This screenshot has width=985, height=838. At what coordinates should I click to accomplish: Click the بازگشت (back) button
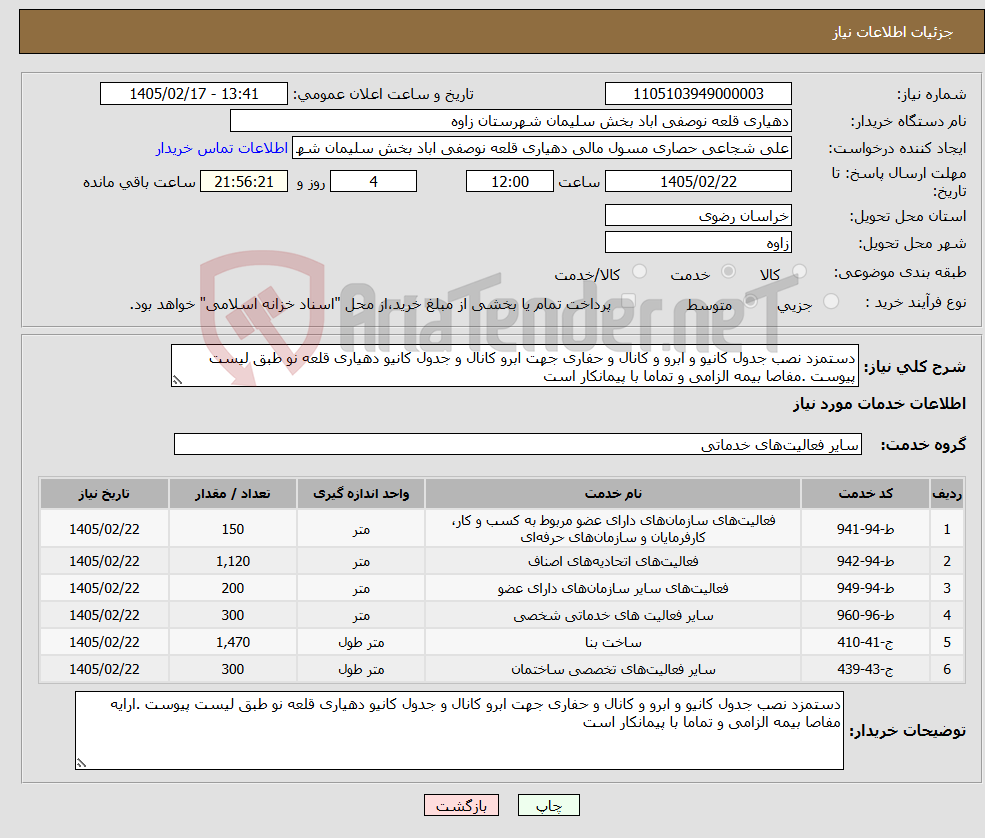461,805
